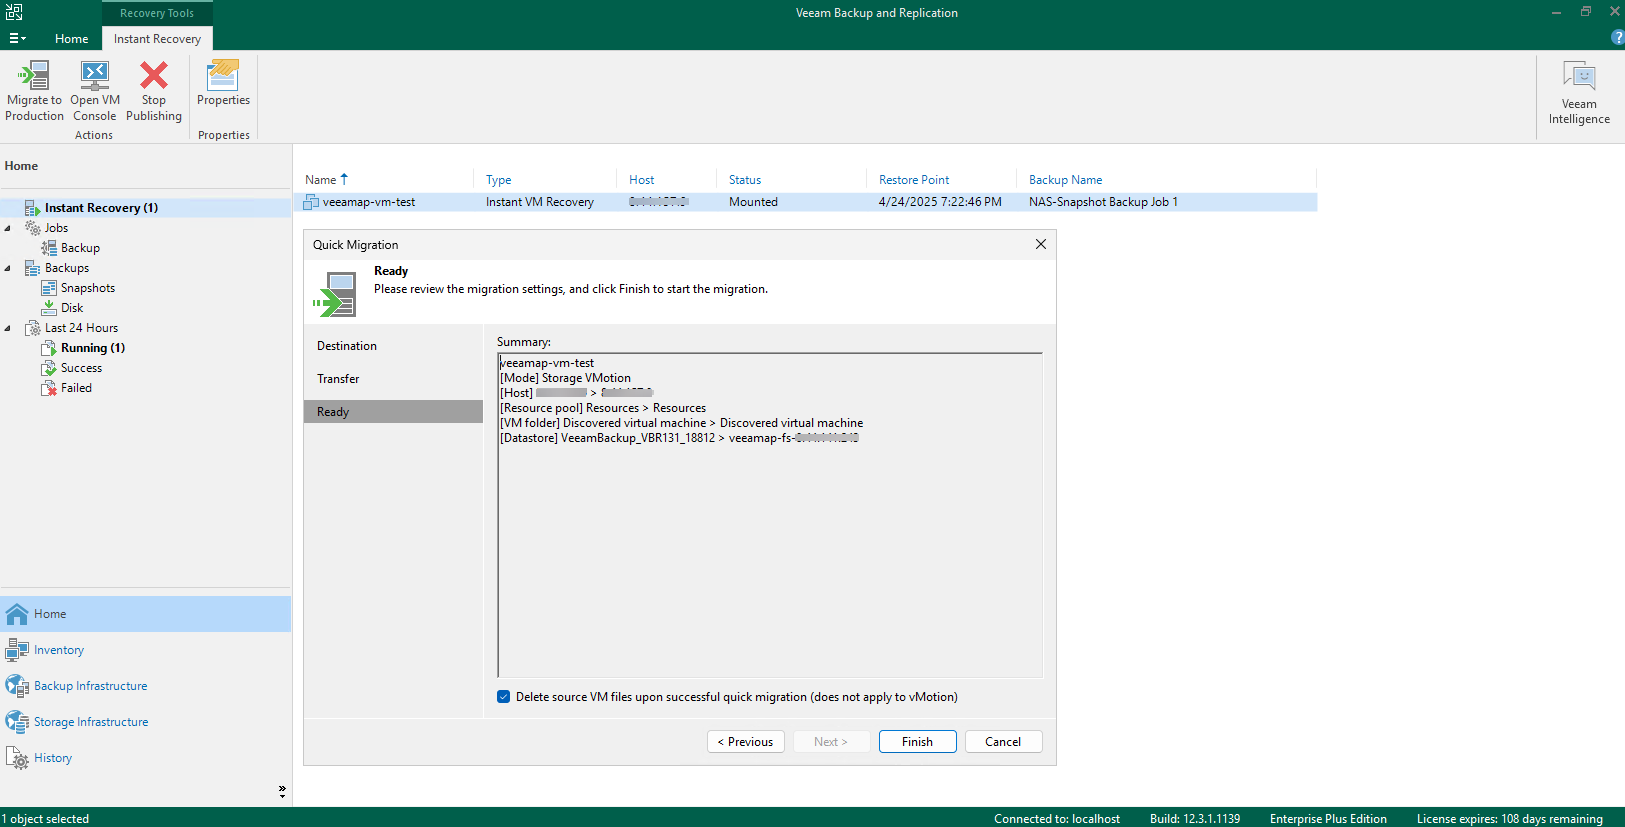Open the main hamburger menu
Image resolution: width=1625 pixels, height=827 pixels.
pos(17,38)
